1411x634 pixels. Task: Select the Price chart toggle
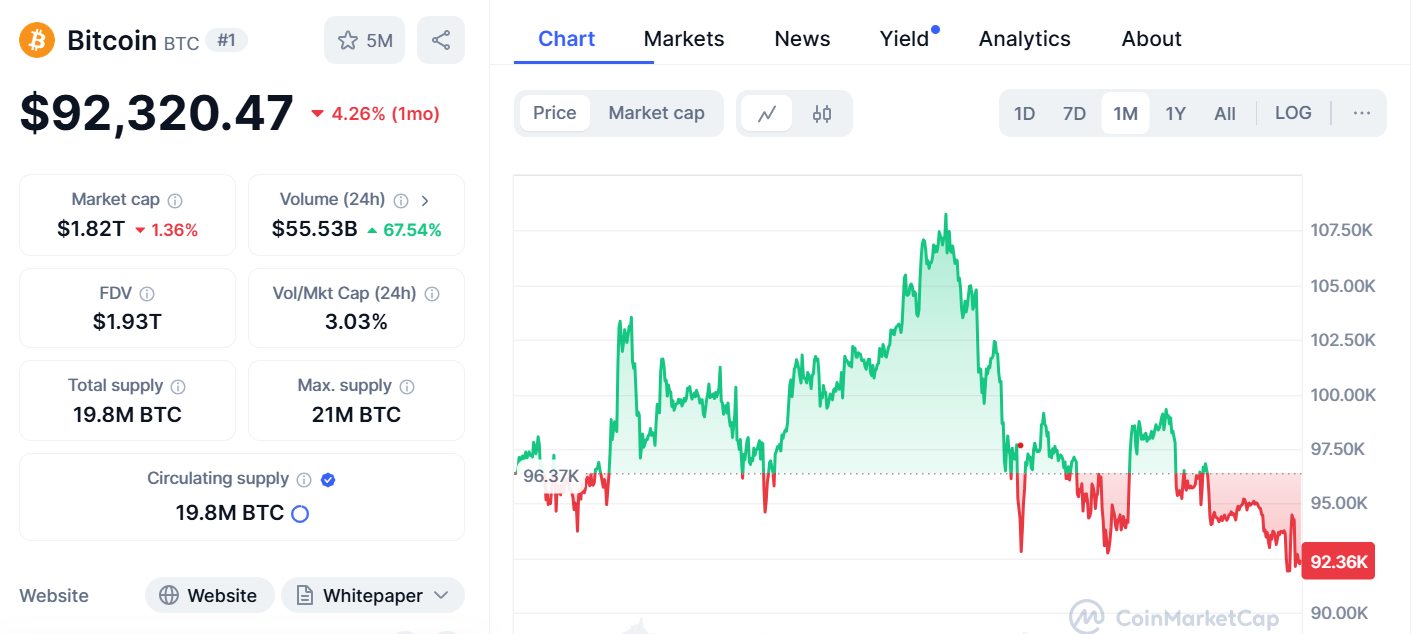click(x=554, y=113)
